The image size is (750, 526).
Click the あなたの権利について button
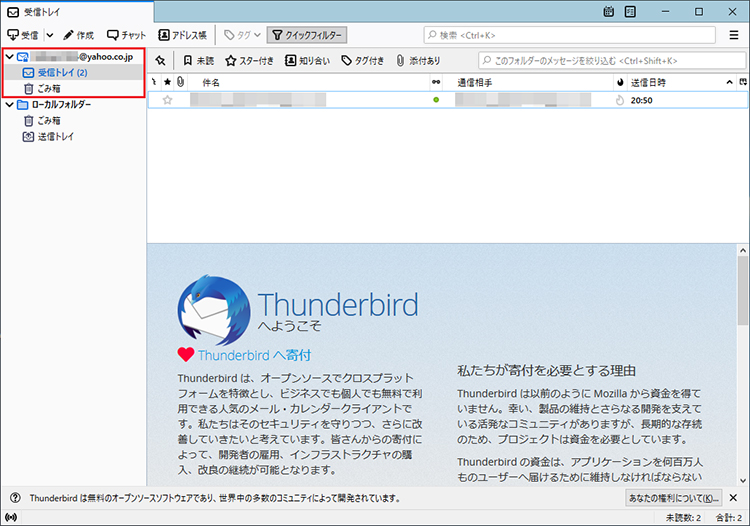click(673, 498)
